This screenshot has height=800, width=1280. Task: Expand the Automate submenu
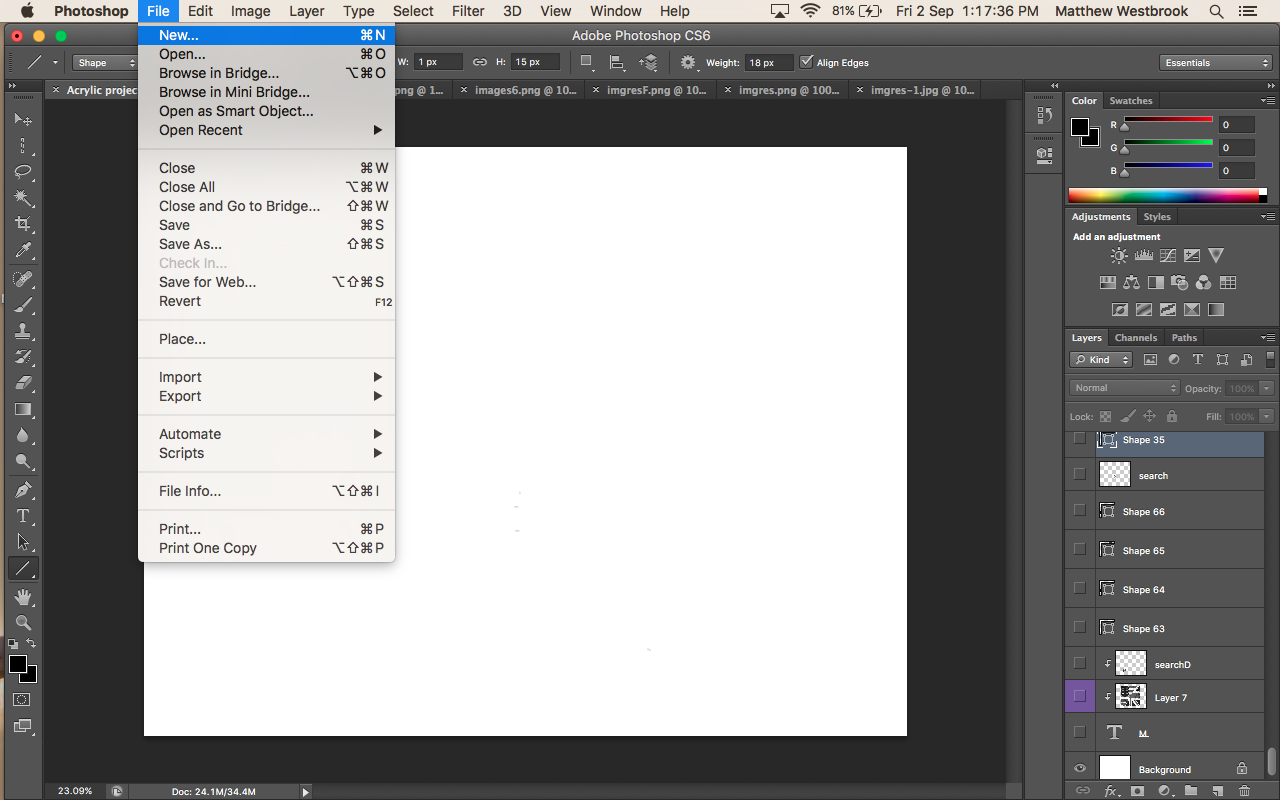tap(267, 434)
